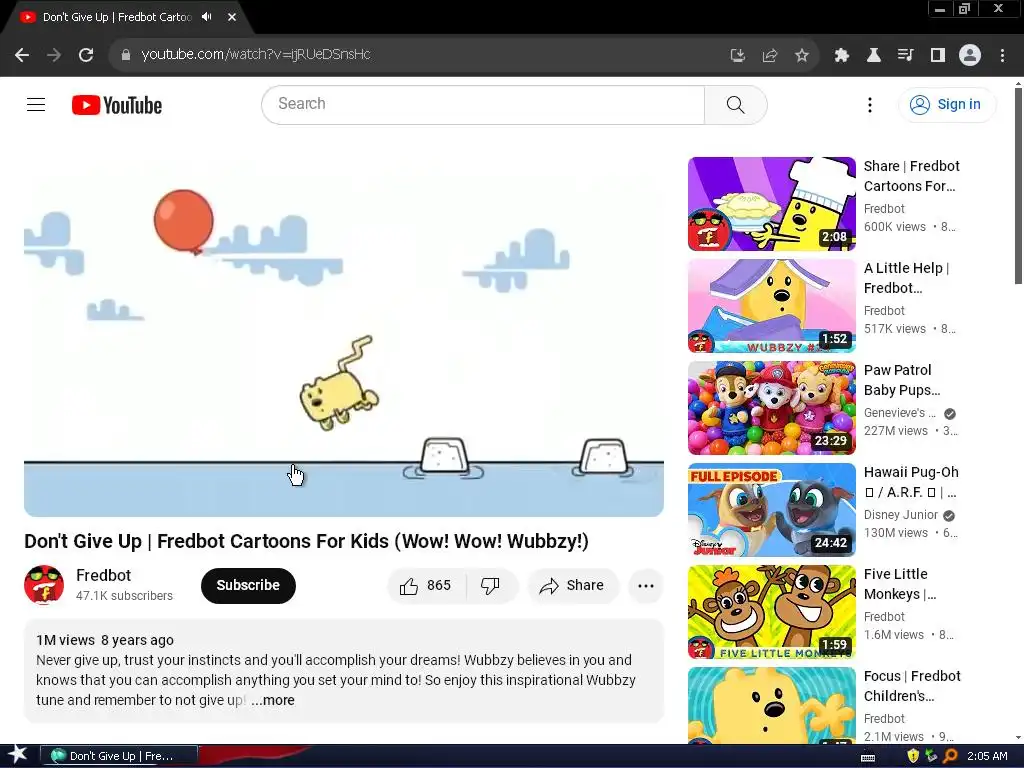
Task: Like the video with thumbs up
Action: [426, 586]
